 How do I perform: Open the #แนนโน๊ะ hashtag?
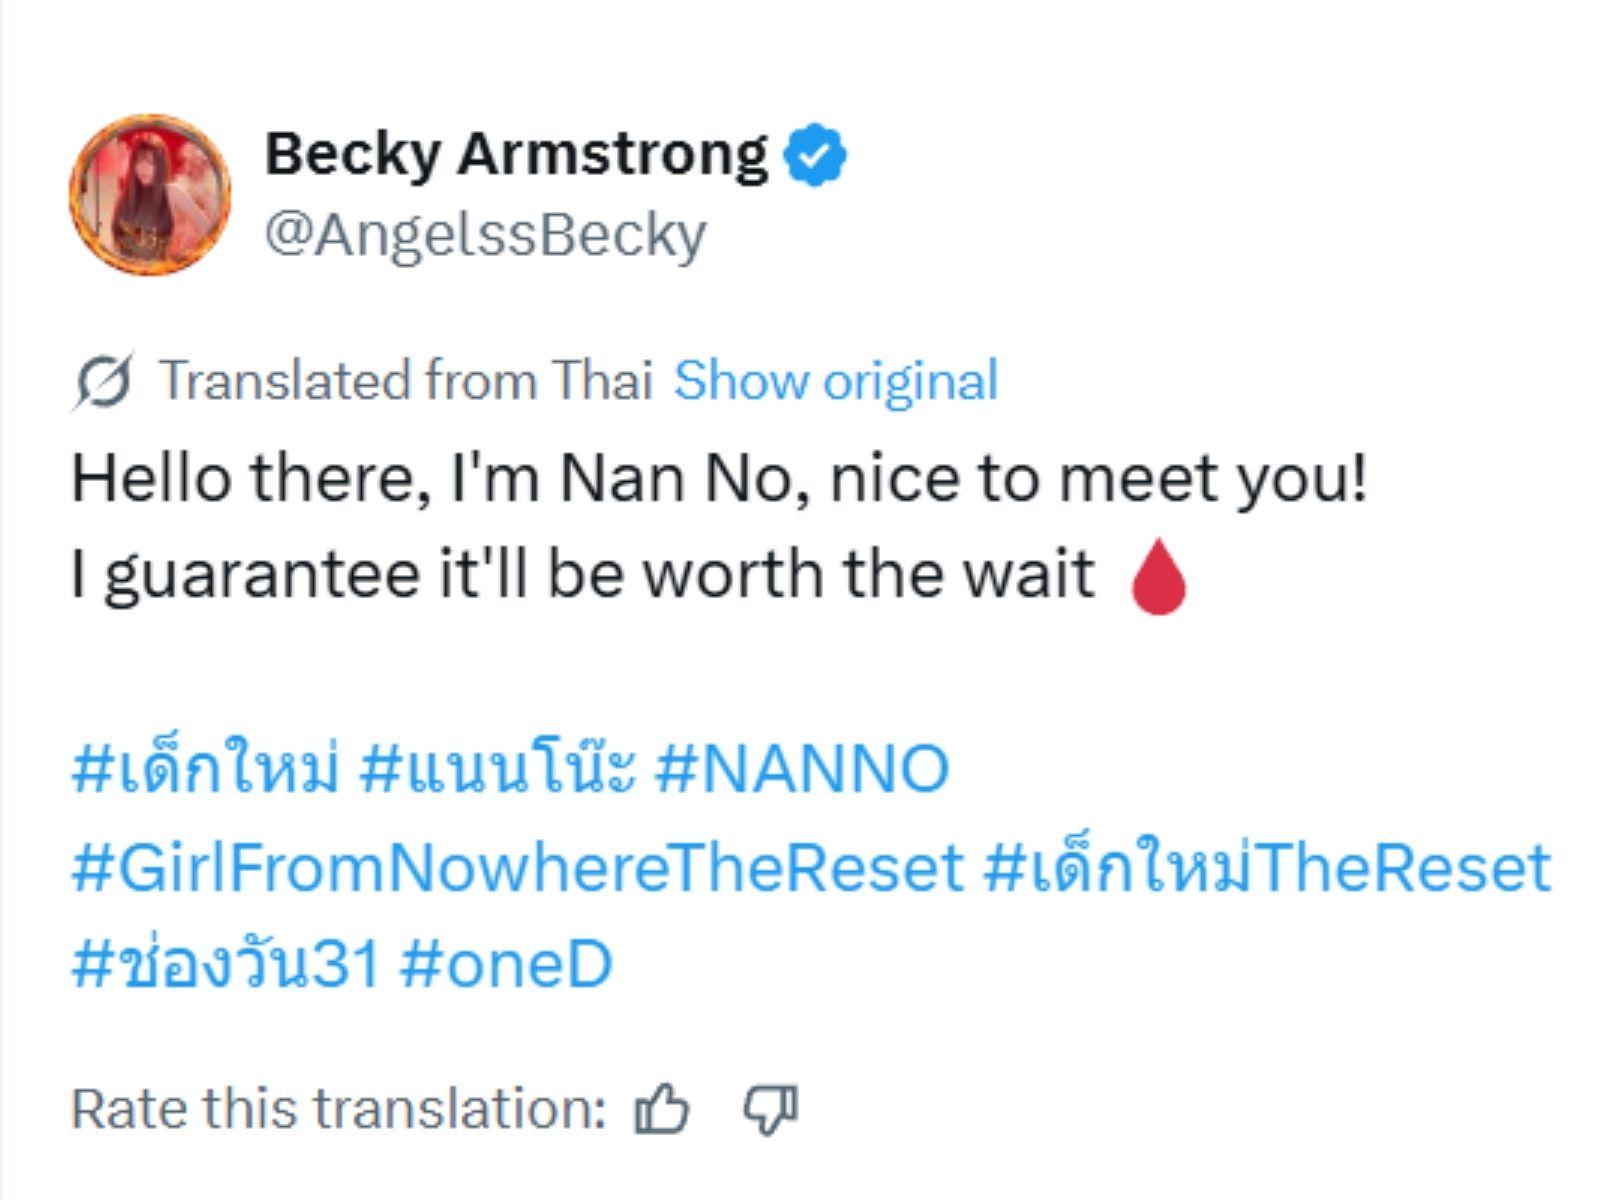pos(497,770)
